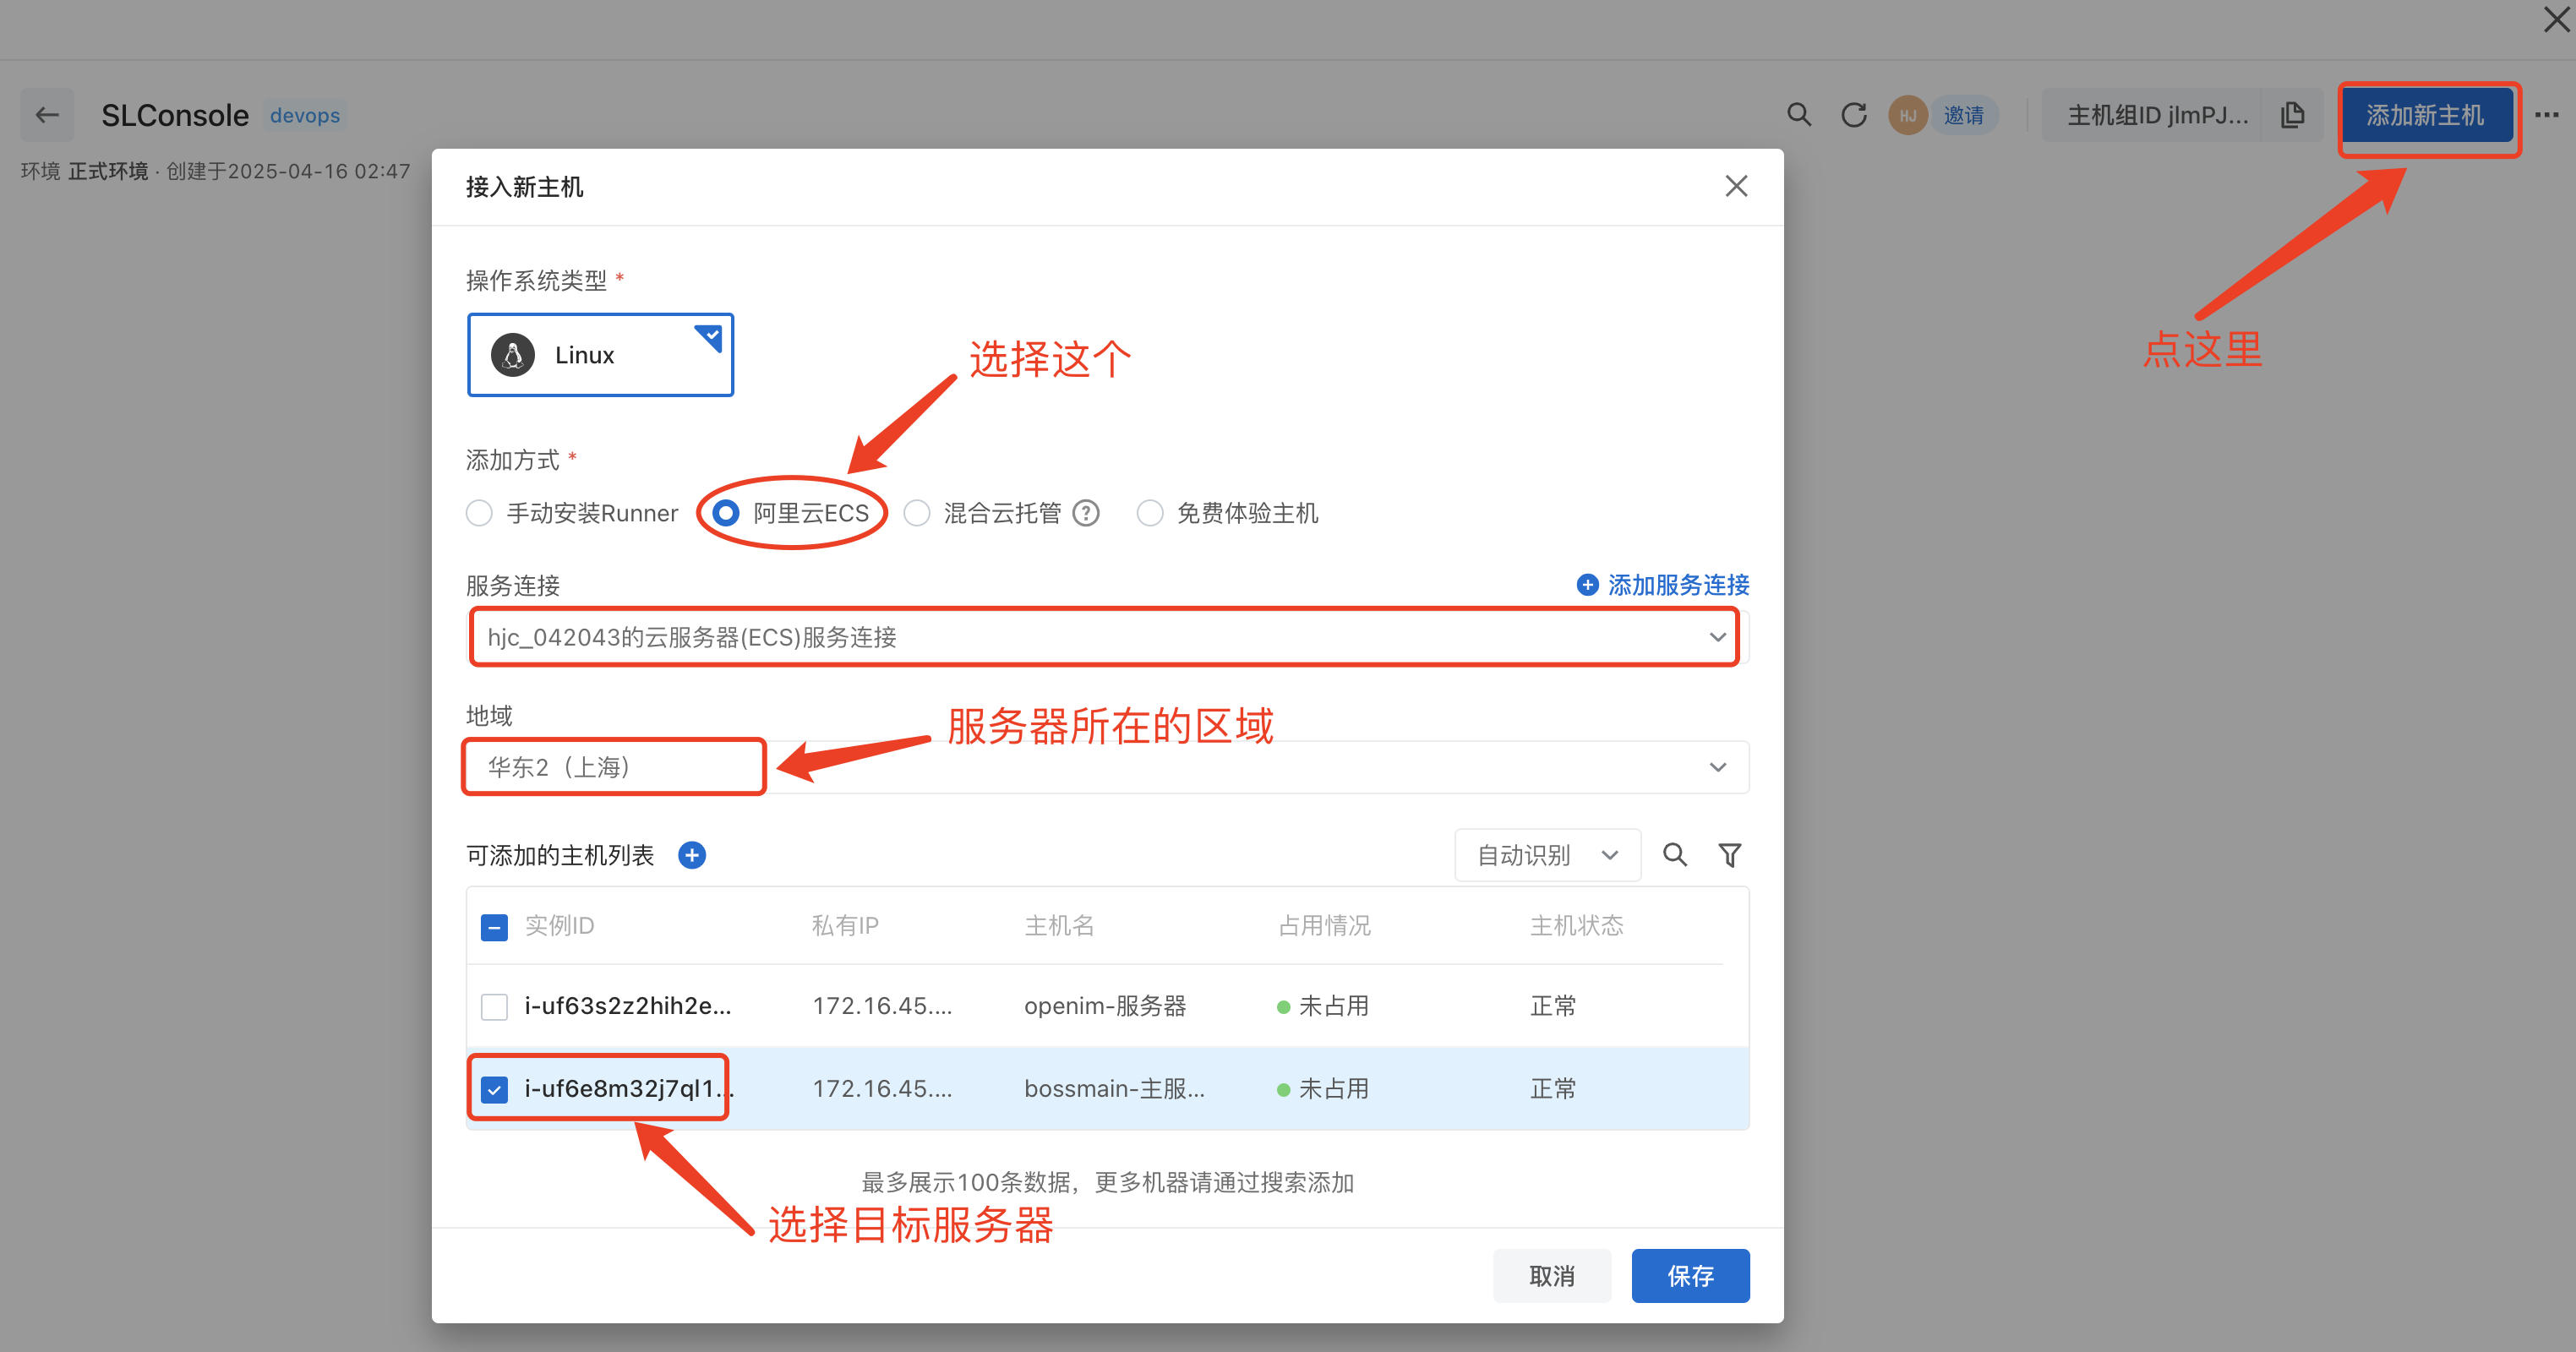2576x1352 pixels.
Task: Close the outer panel using the top-right X
Action: [x=2556, y=19]
